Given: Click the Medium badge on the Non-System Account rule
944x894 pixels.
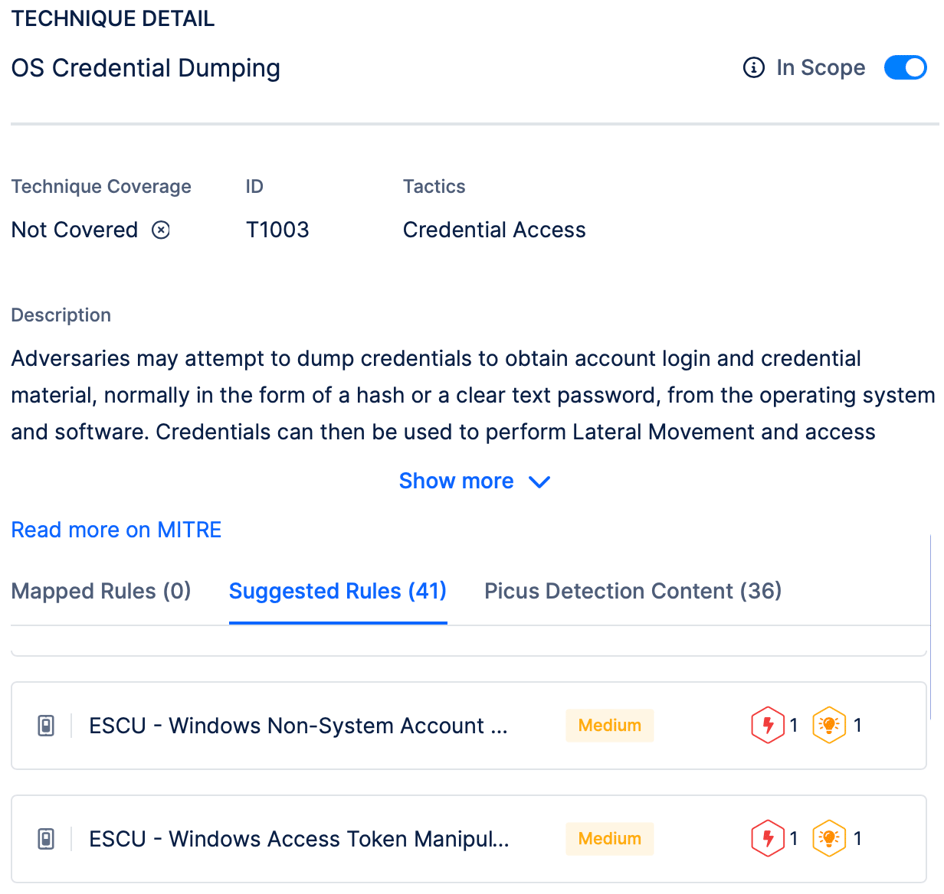Looking at the screenshot, I should [609, 725].
